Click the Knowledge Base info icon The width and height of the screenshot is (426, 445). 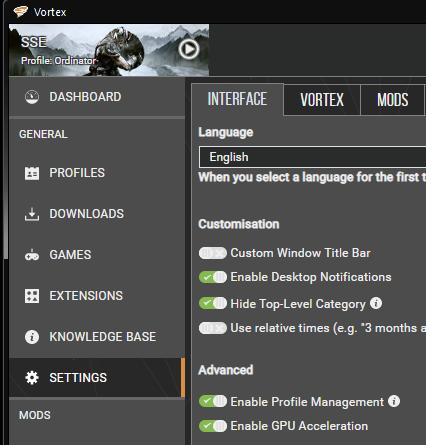pos(32,337)
